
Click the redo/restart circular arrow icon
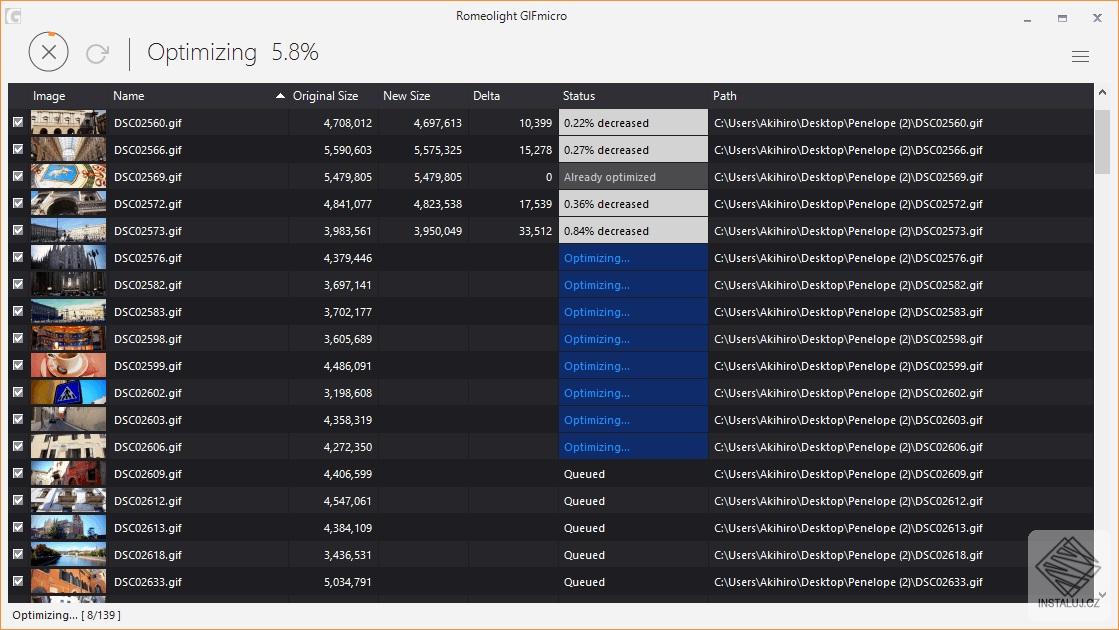97,53
